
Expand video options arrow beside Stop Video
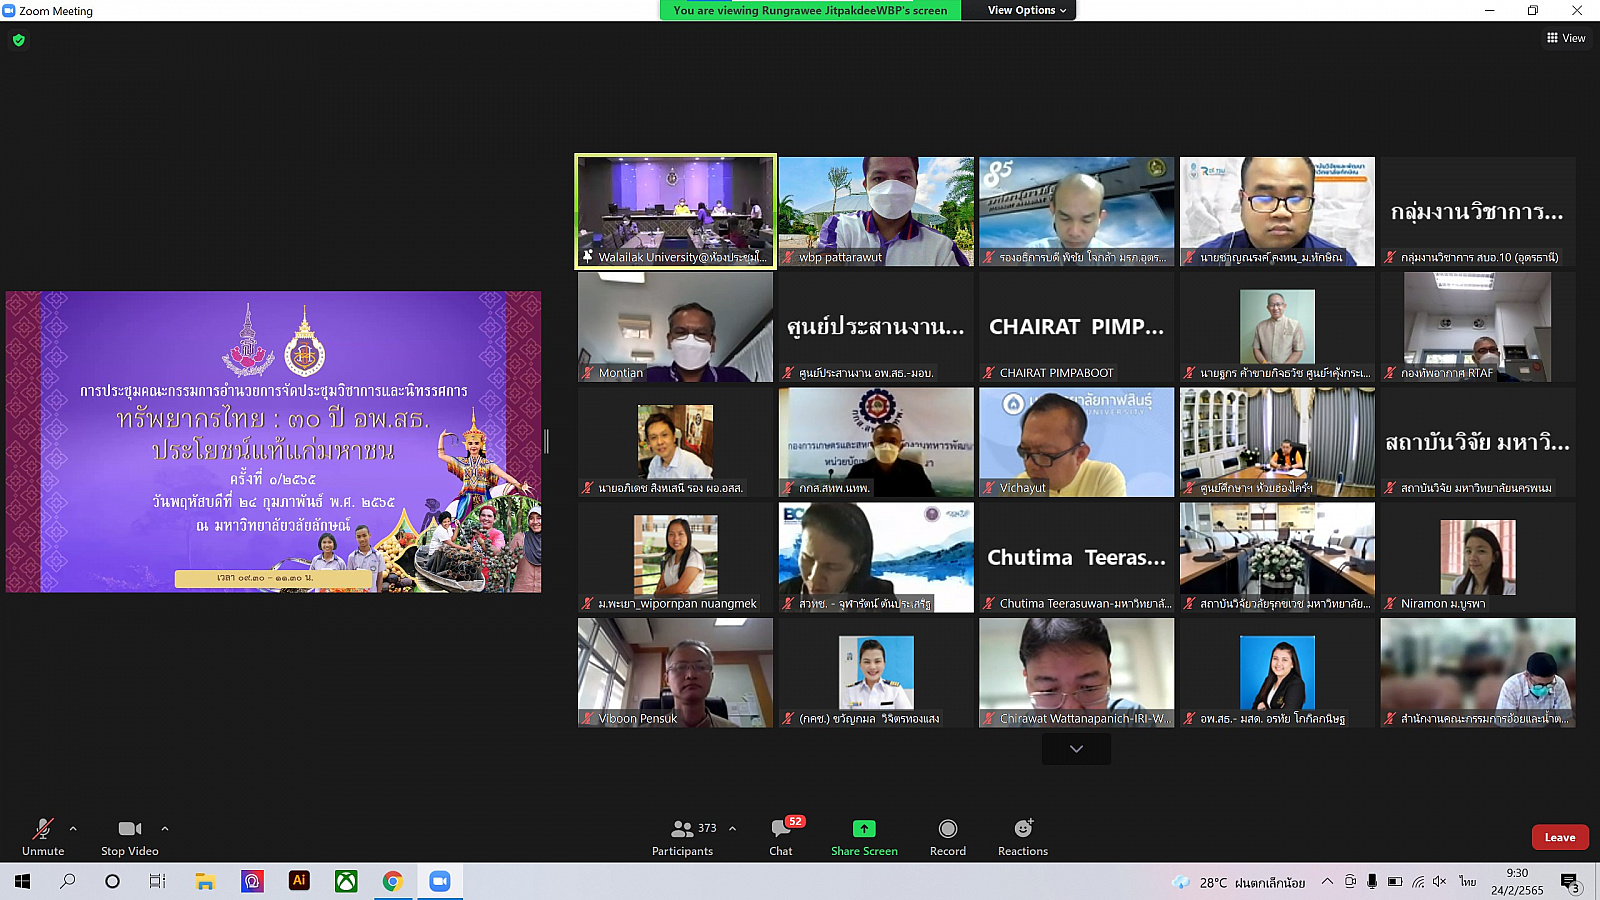pyautogui.click(x=165, y=828)
